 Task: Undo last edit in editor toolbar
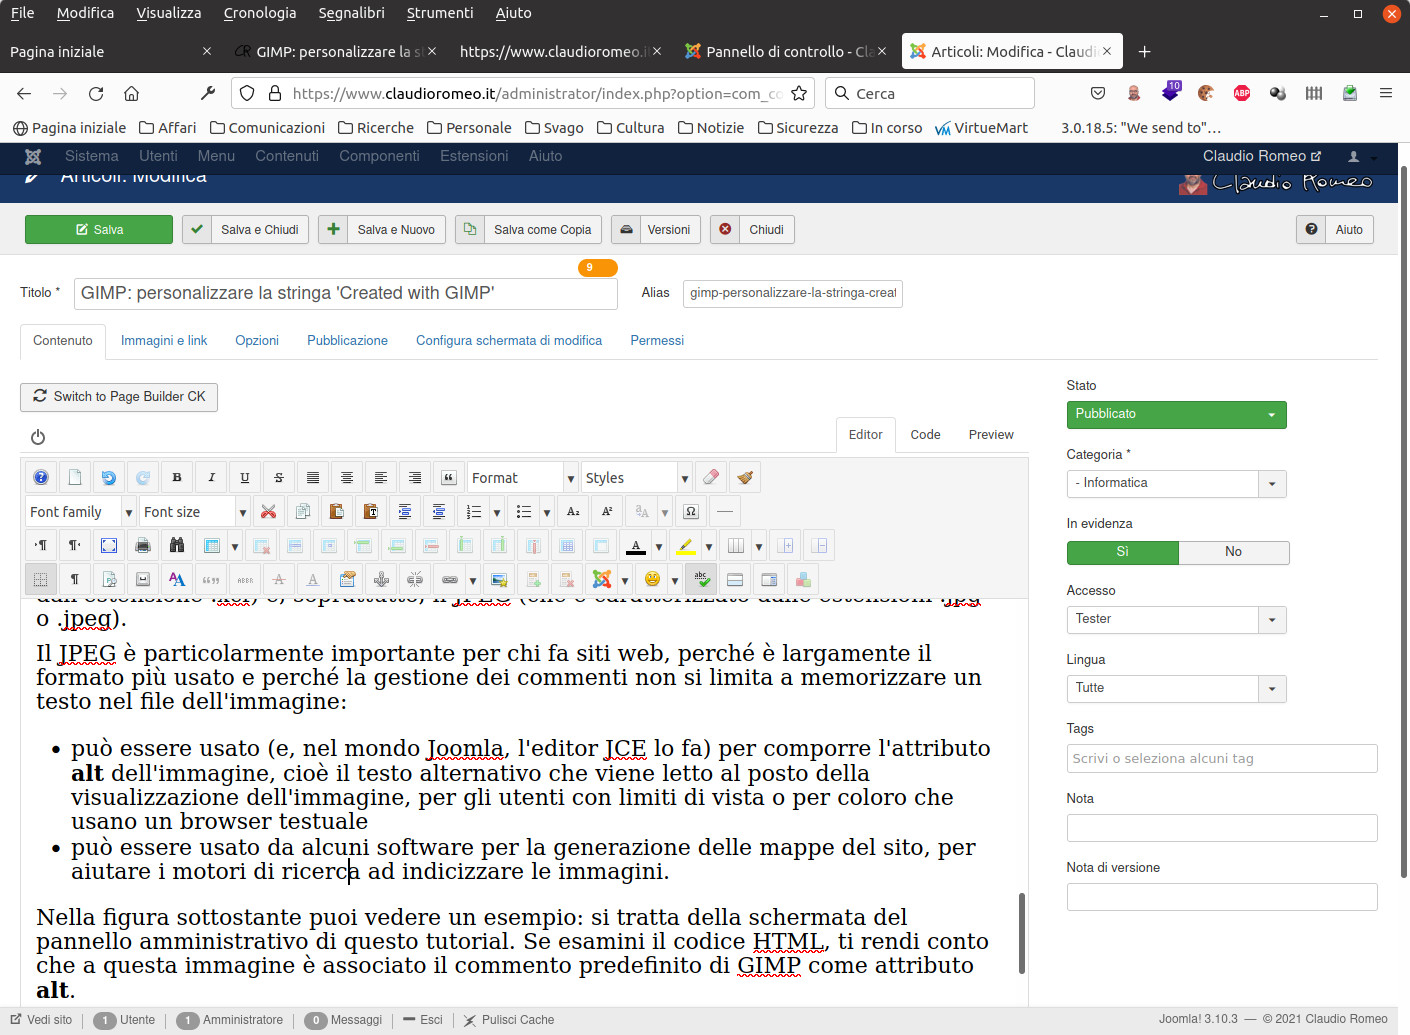(x=109, y=477)
